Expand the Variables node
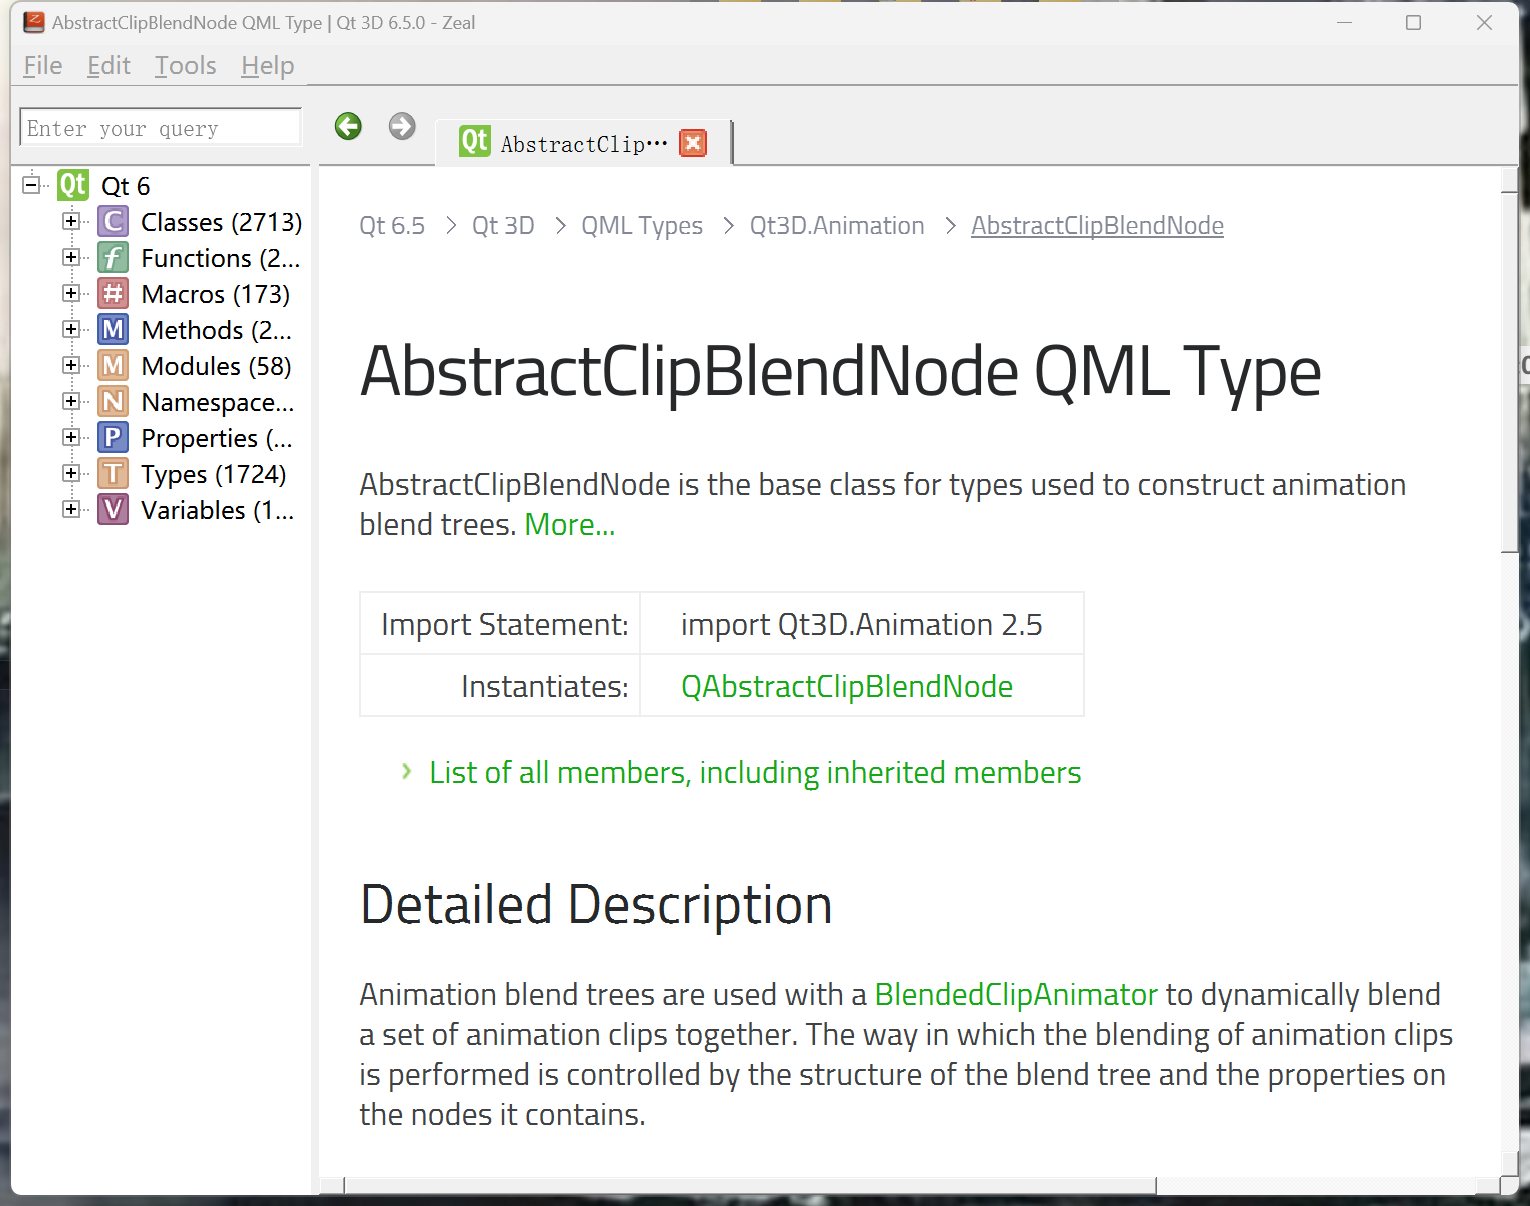 (x=70, y=509)
